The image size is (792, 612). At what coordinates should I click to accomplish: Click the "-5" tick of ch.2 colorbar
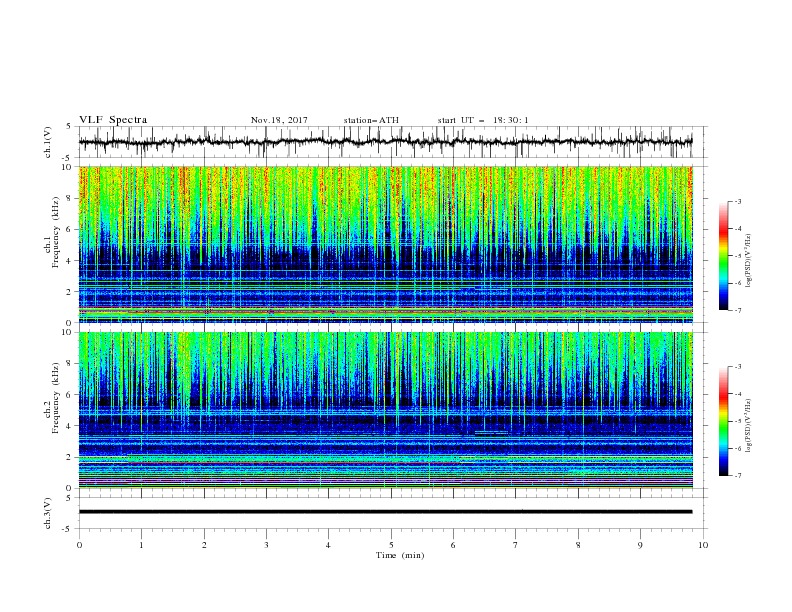pyautogui.click(x=737, y=421)
